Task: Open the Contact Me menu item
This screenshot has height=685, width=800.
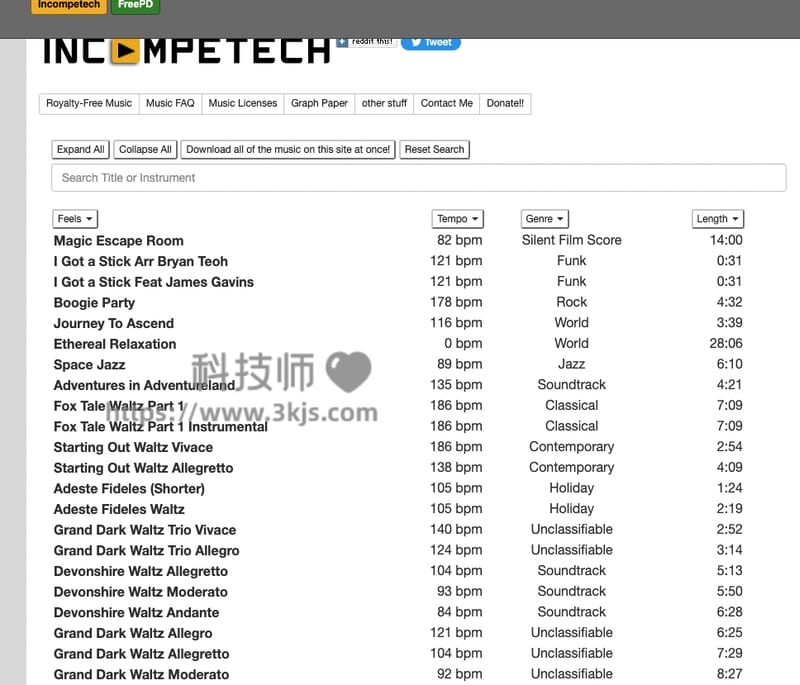Action: point(446,104)
